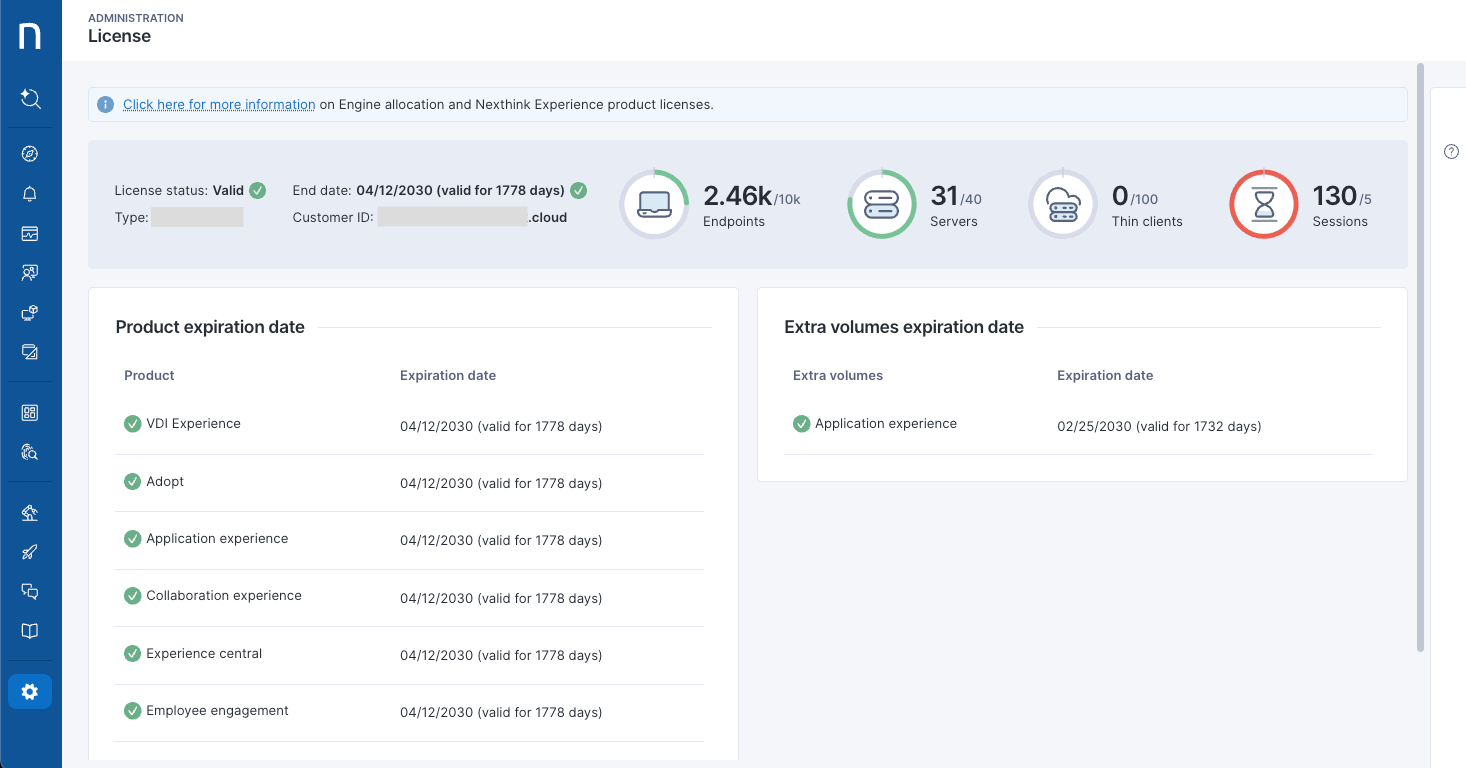Click the Nexthink logo in sidebar
The image size is (1466, 768).
click(30, 36)
